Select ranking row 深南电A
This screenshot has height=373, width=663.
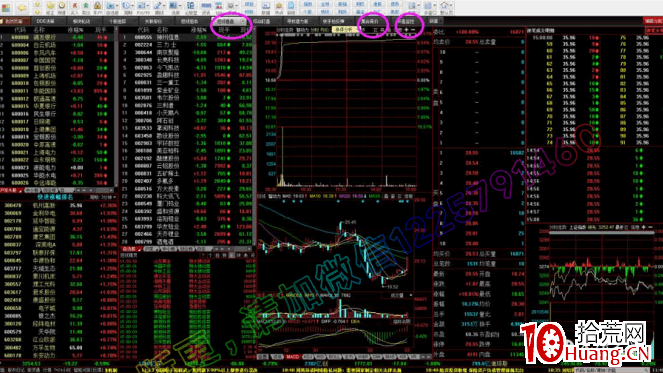pos(59,244)
